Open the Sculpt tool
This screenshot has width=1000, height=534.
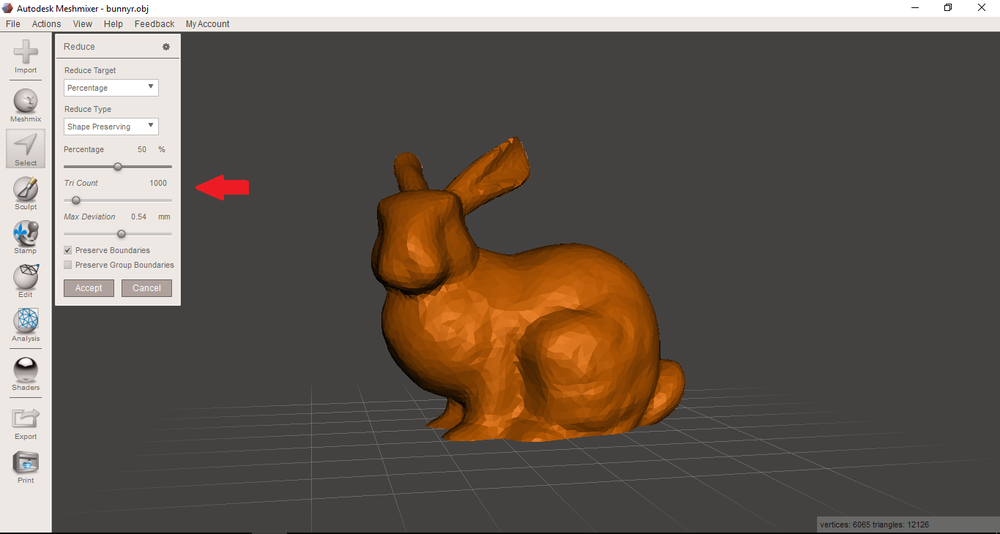click(26, 193)
